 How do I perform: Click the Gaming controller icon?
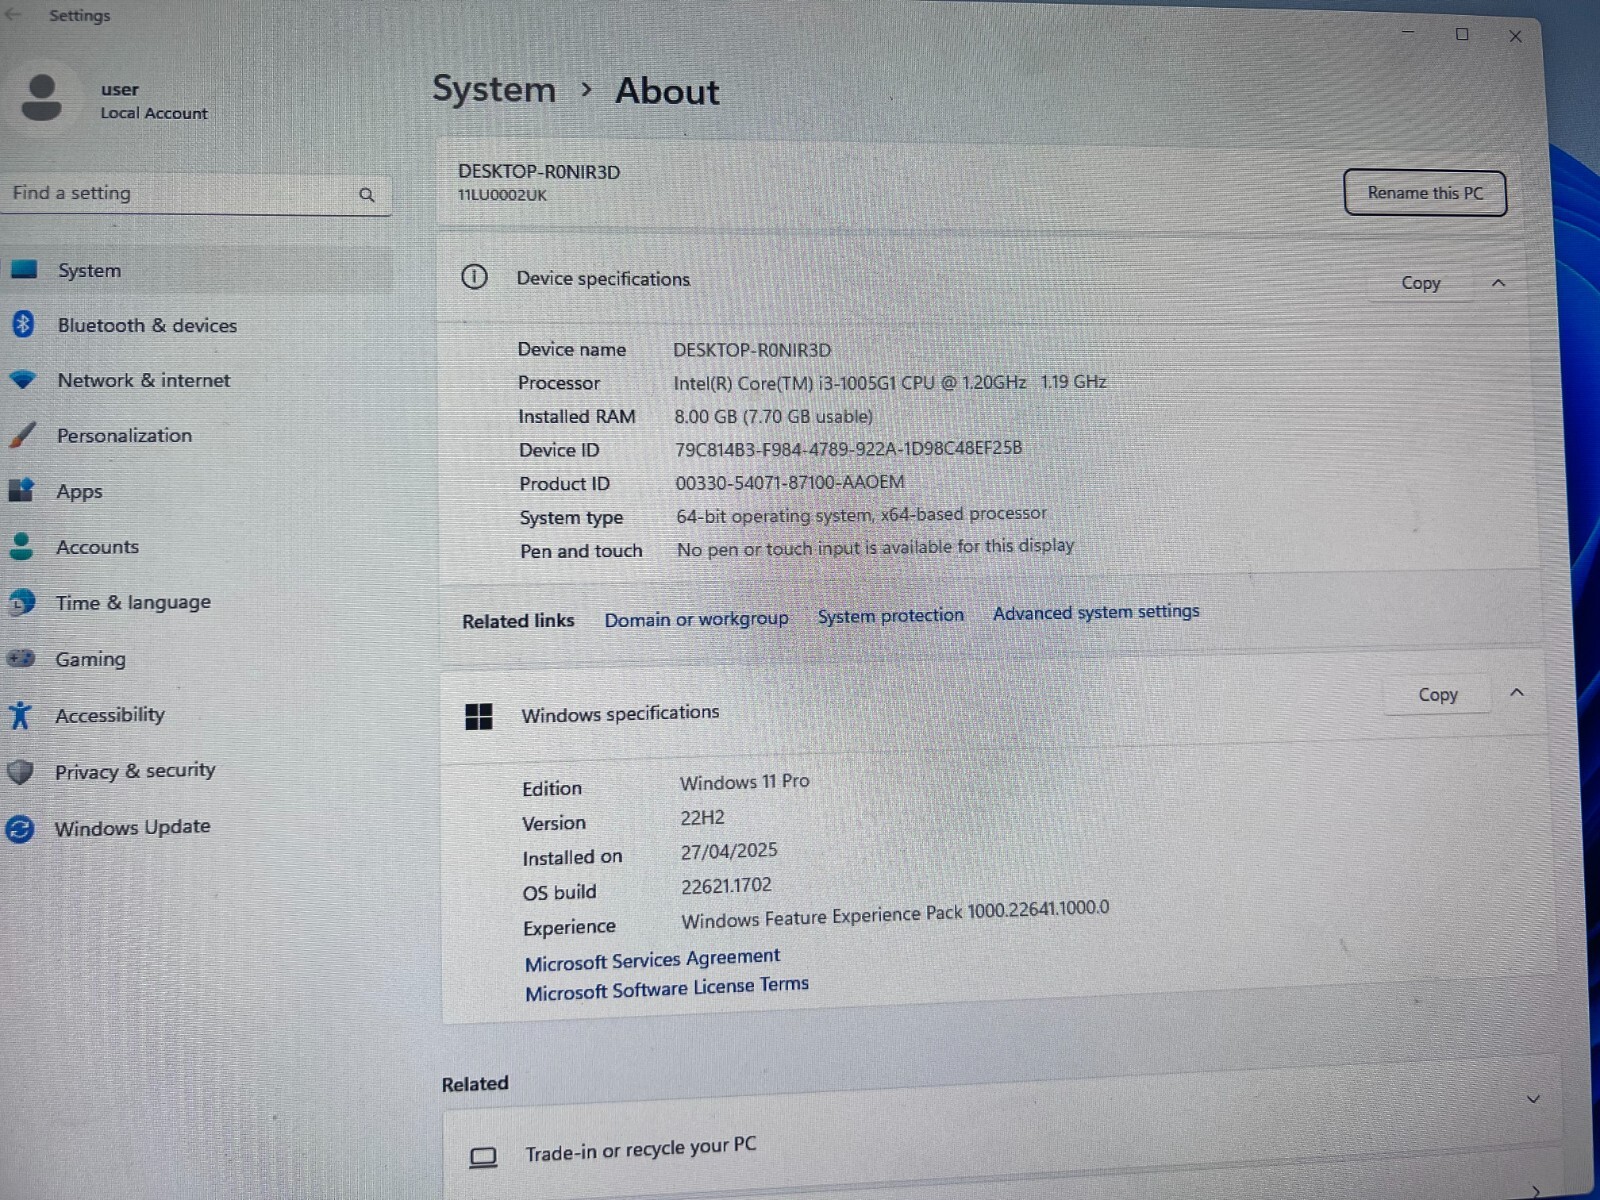click(21, 658)
